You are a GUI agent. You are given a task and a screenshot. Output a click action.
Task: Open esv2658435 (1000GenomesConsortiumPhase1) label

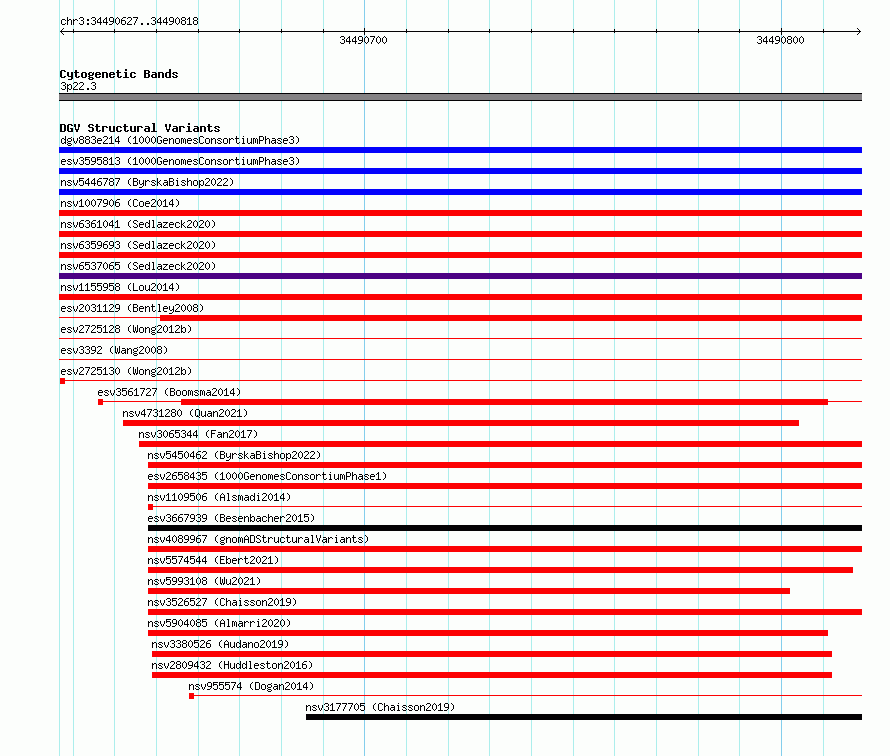click(x=267, y=476)
